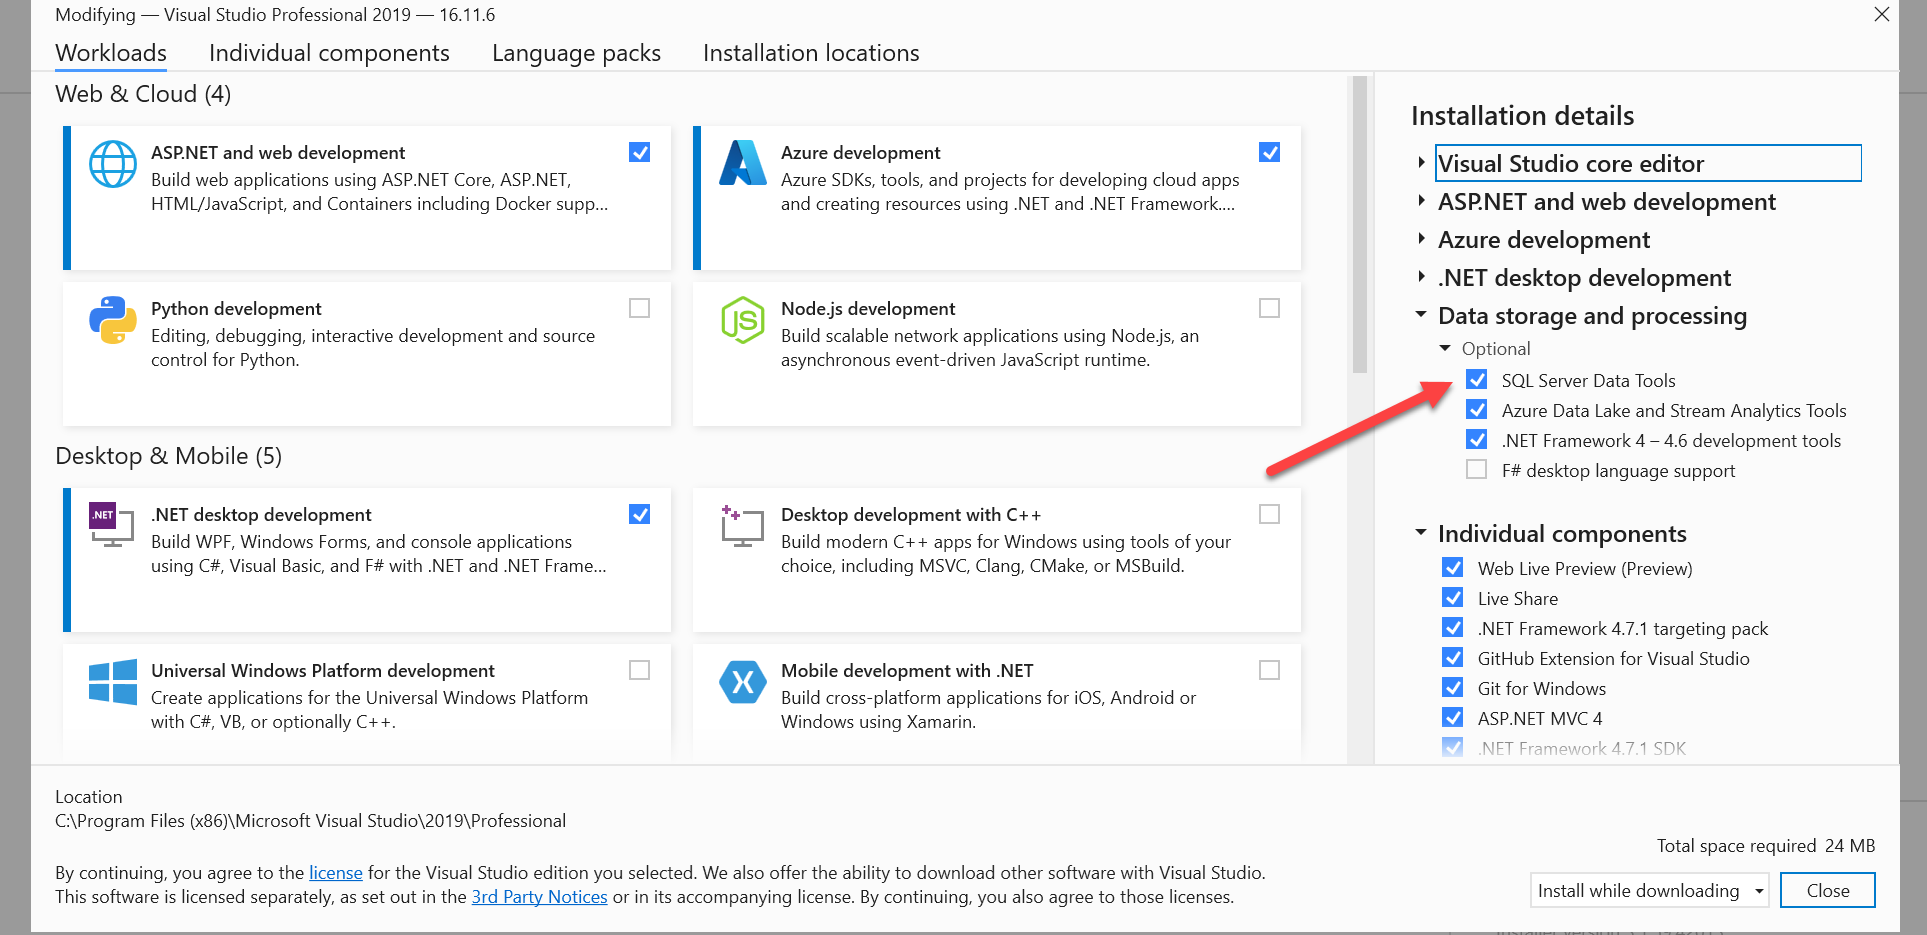Click the Universal Windows Platform logo icon

113,682
